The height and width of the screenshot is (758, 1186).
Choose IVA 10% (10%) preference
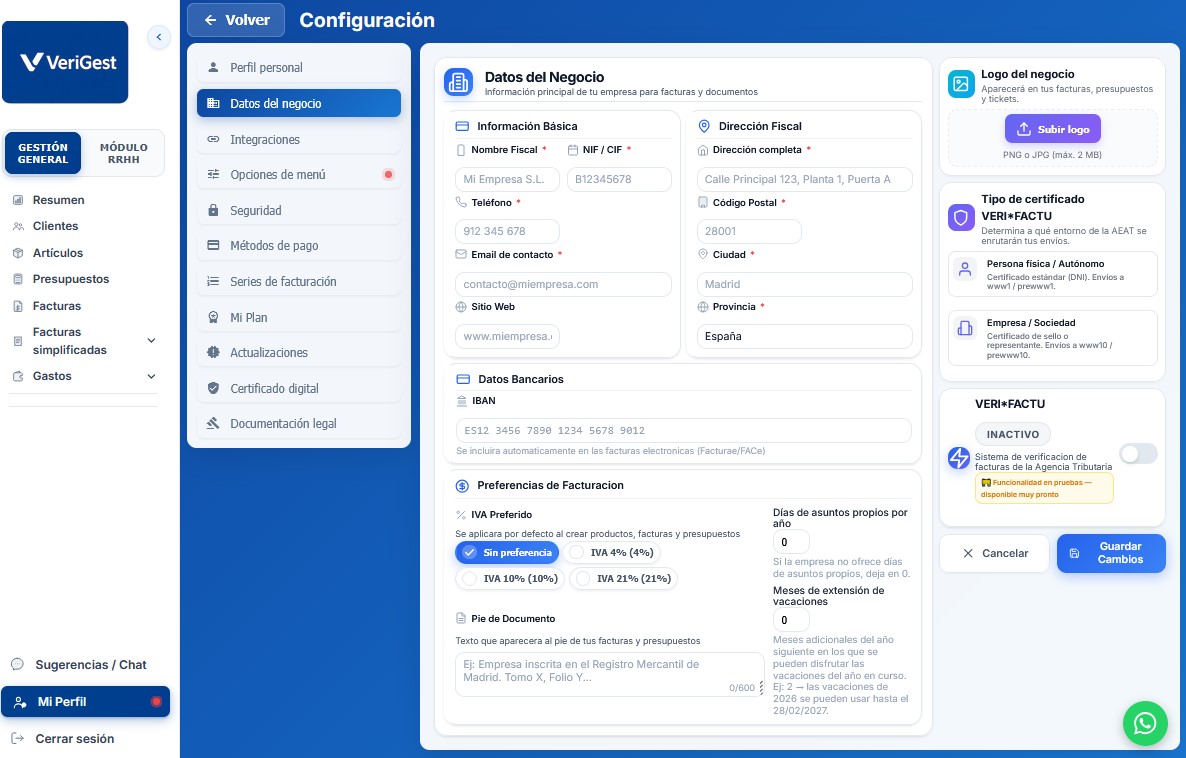click(510, 579)
